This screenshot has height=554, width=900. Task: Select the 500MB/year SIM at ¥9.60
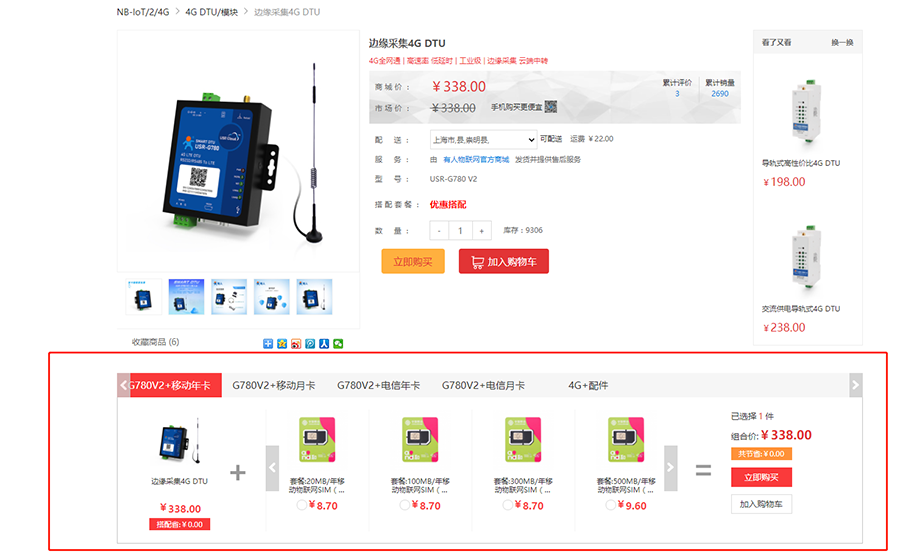611,505
